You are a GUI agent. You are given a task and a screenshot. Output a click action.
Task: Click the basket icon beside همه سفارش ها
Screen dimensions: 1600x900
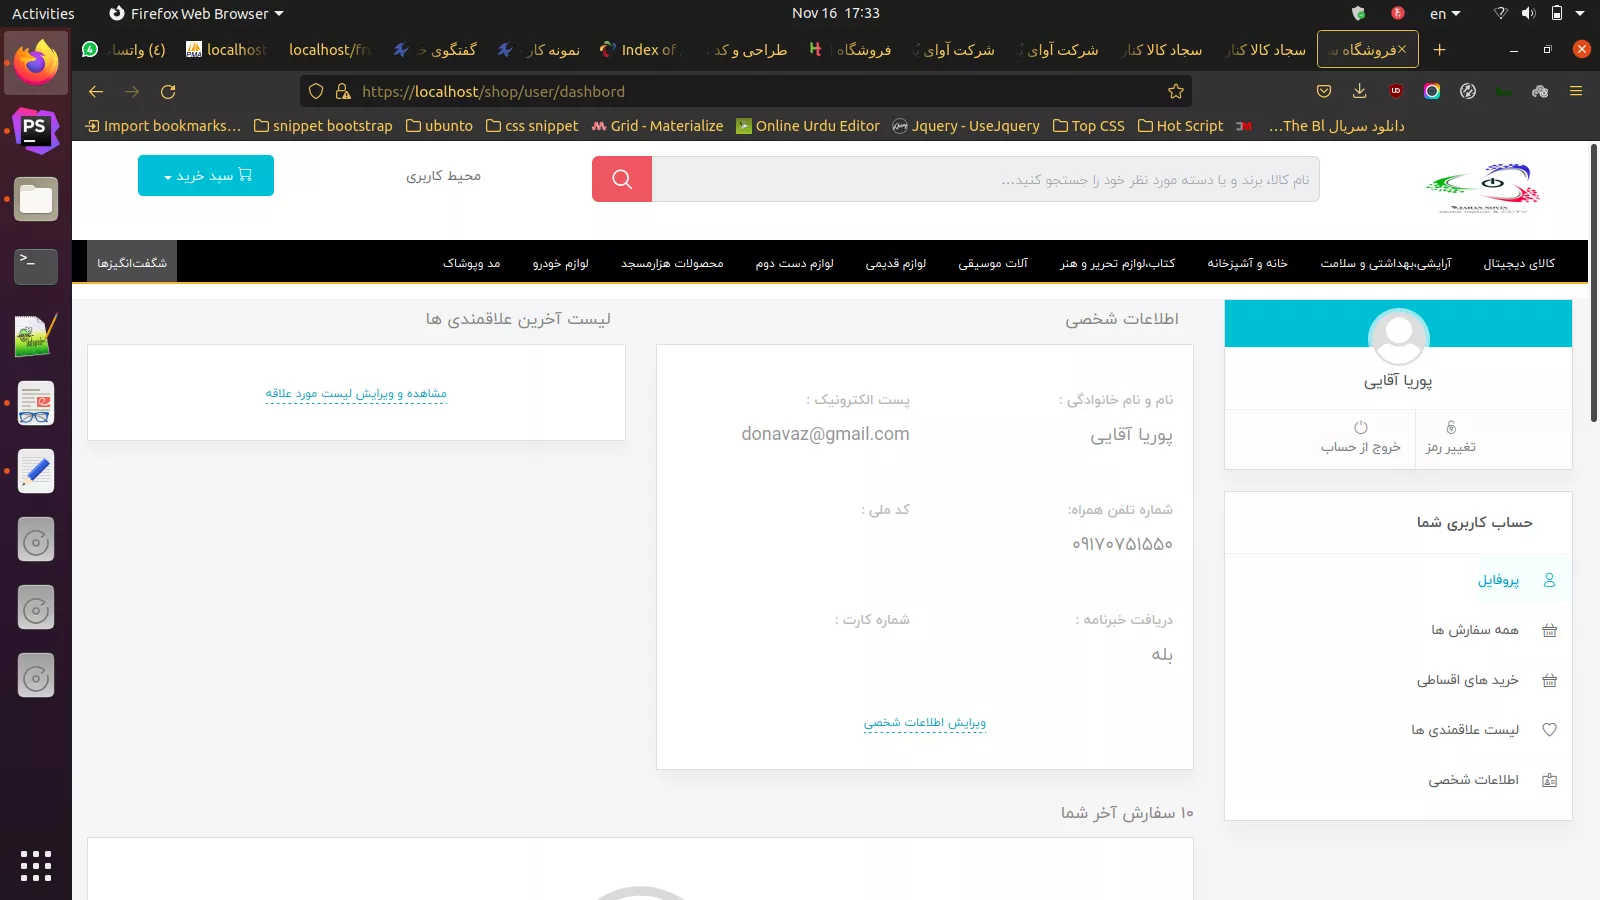(1549, 630)
